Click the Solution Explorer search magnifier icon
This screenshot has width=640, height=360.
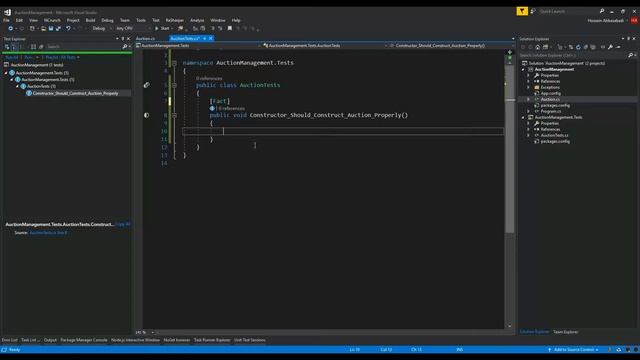[631, 55]
